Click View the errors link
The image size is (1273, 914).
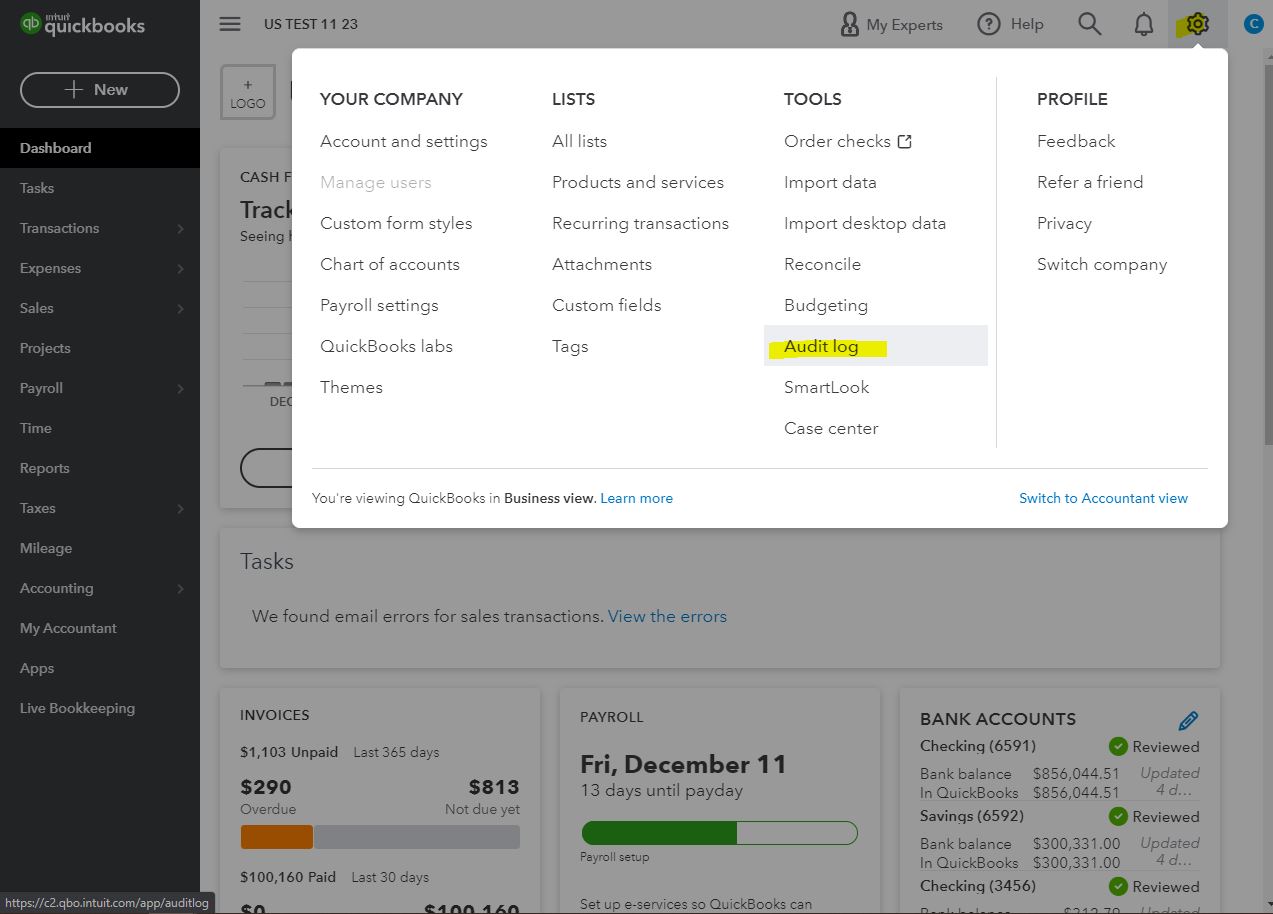coord(667,617)
